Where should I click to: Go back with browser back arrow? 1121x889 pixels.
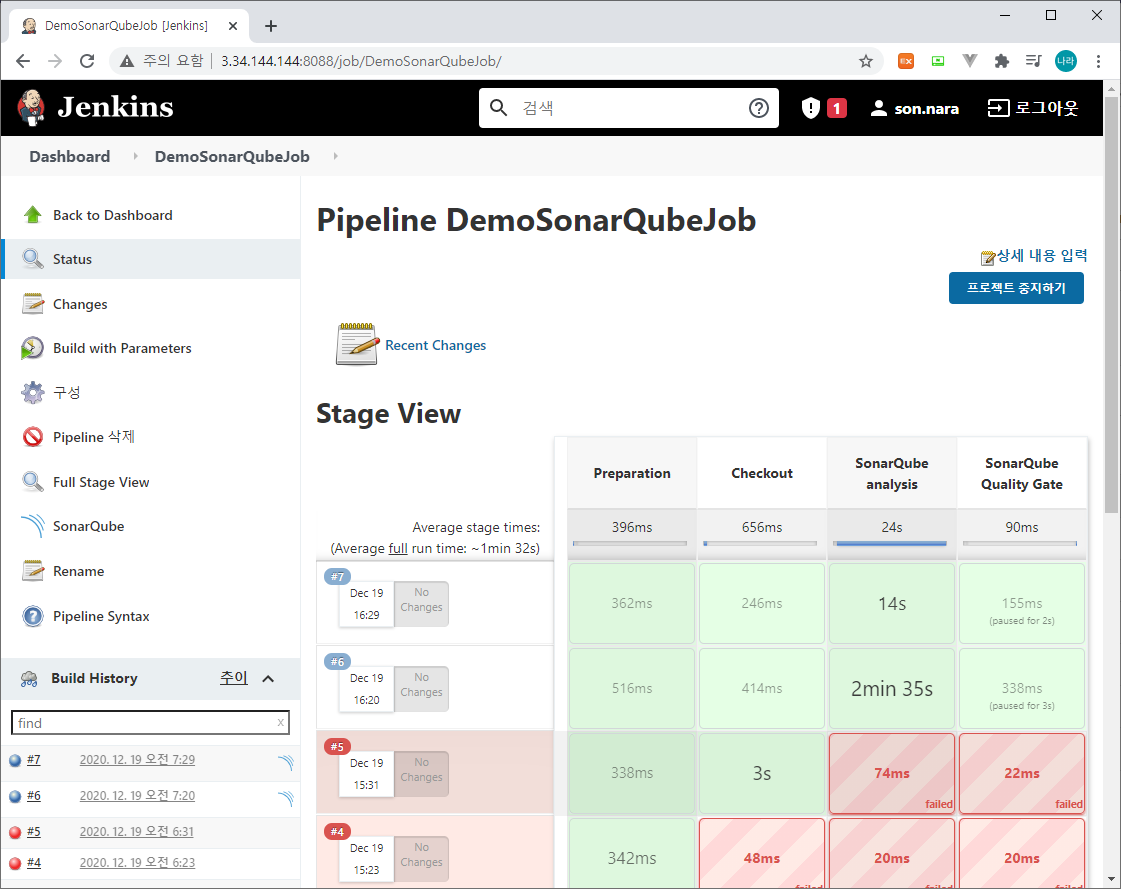point(23,62)
